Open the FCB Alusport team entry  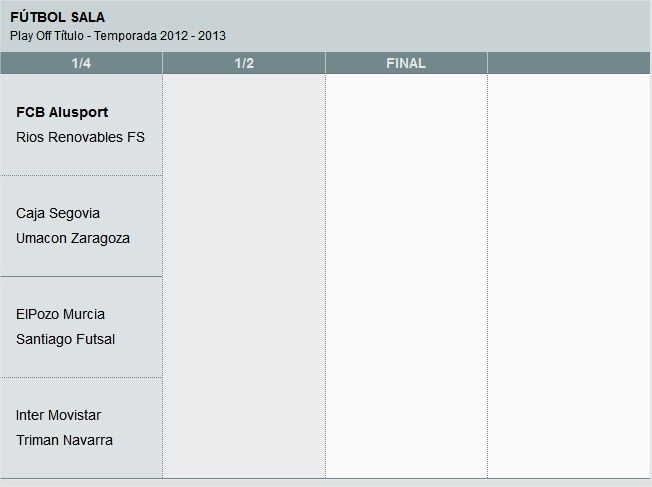click(x=62, y=112)
